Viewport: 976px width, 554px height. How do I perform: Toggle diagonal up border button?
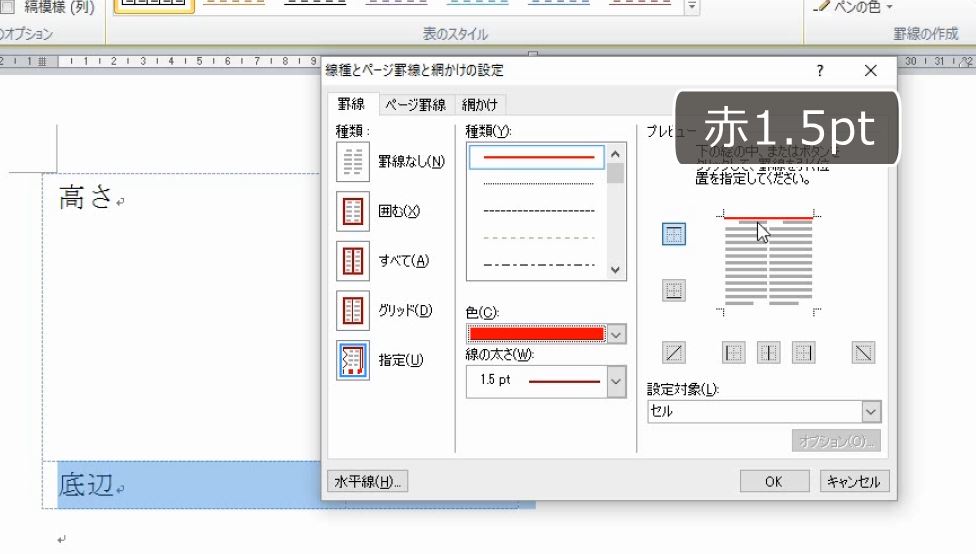673,353
